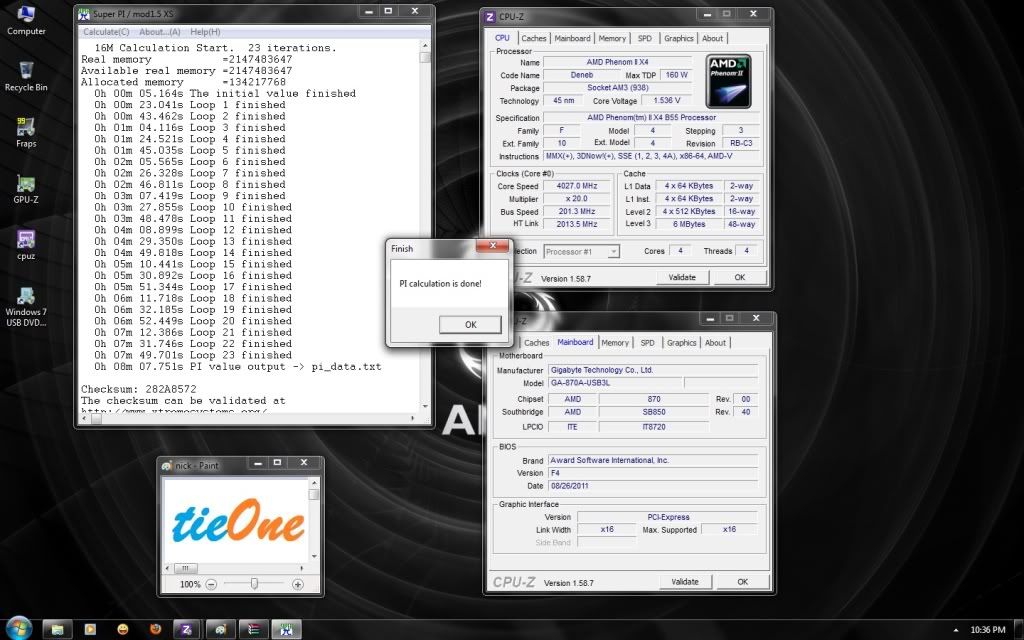Viewport: 1024px width, 640px height.
Task: Click OK in the Finish dialog
Action: tap(470, 325)
